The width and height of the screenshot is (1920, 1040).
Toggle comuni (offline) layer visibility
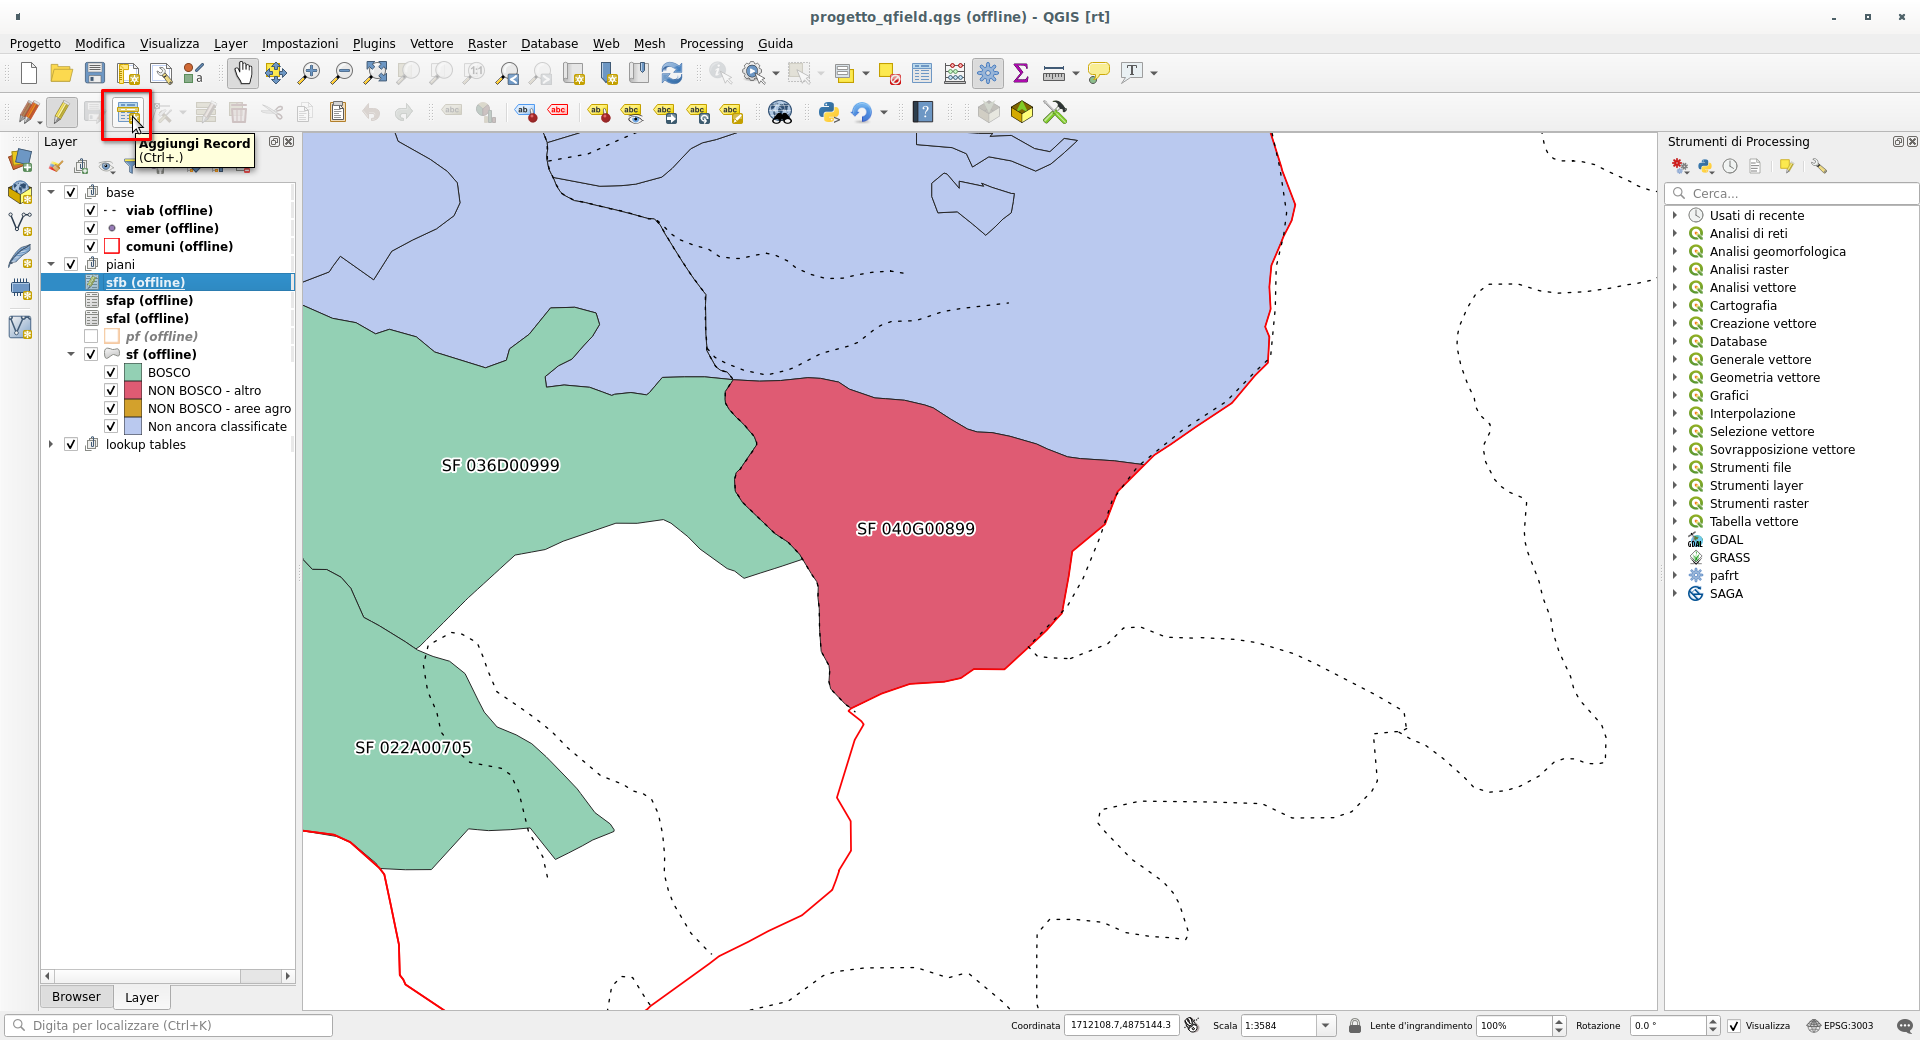click(x=91, y=246)
